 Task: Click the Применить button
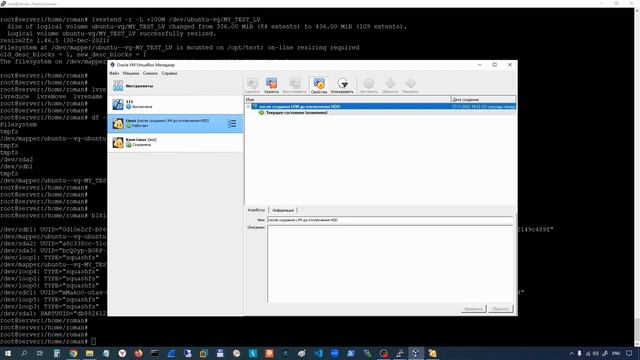(473, 309)
